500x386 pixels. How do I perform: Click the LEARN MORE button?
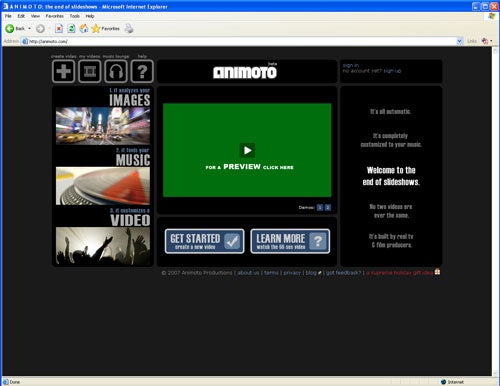tap(290, 241)
